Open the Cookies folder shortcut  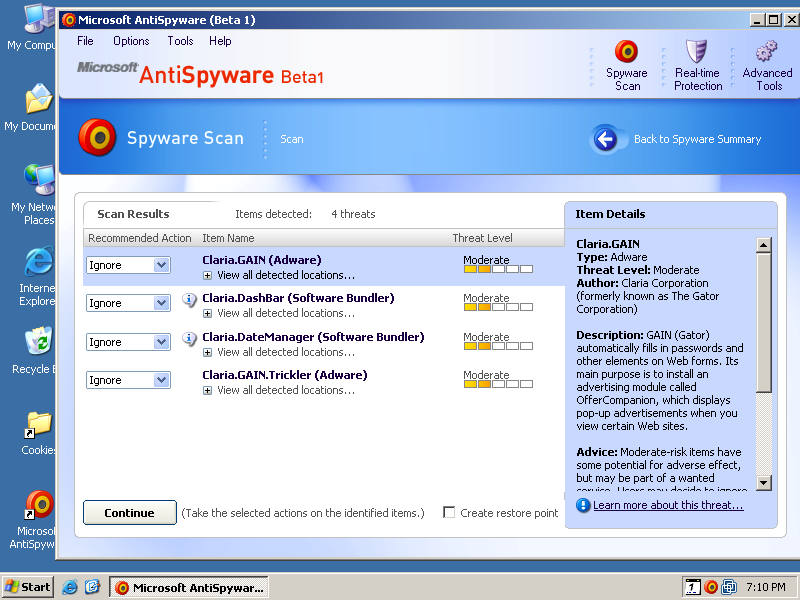point(38,424)
